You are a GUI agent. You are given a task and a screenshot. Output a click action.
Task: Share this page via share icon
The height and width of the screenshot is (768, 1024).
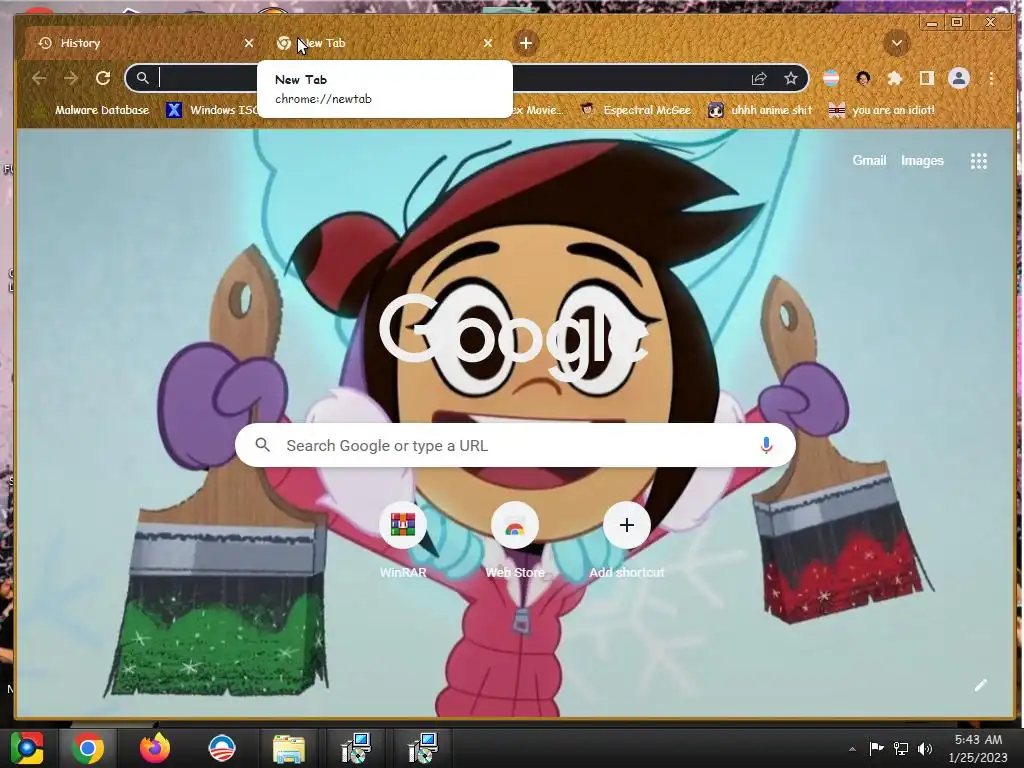pos(759,78)
